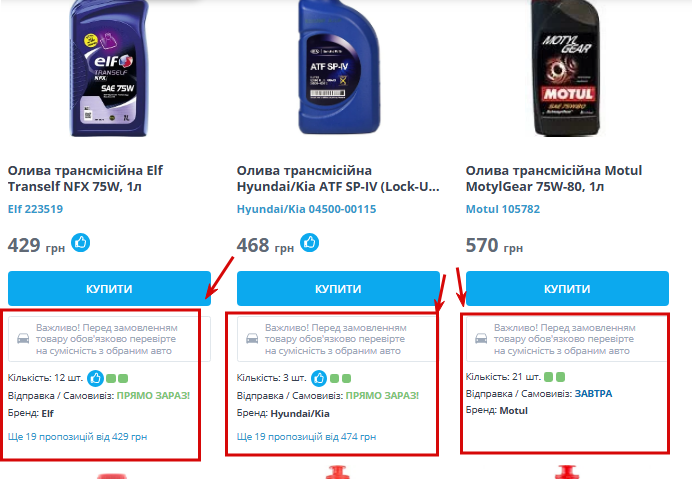Open Hyundai/Kia 04500-00115 article link
The image size is (692, 479).
point(306,209)
